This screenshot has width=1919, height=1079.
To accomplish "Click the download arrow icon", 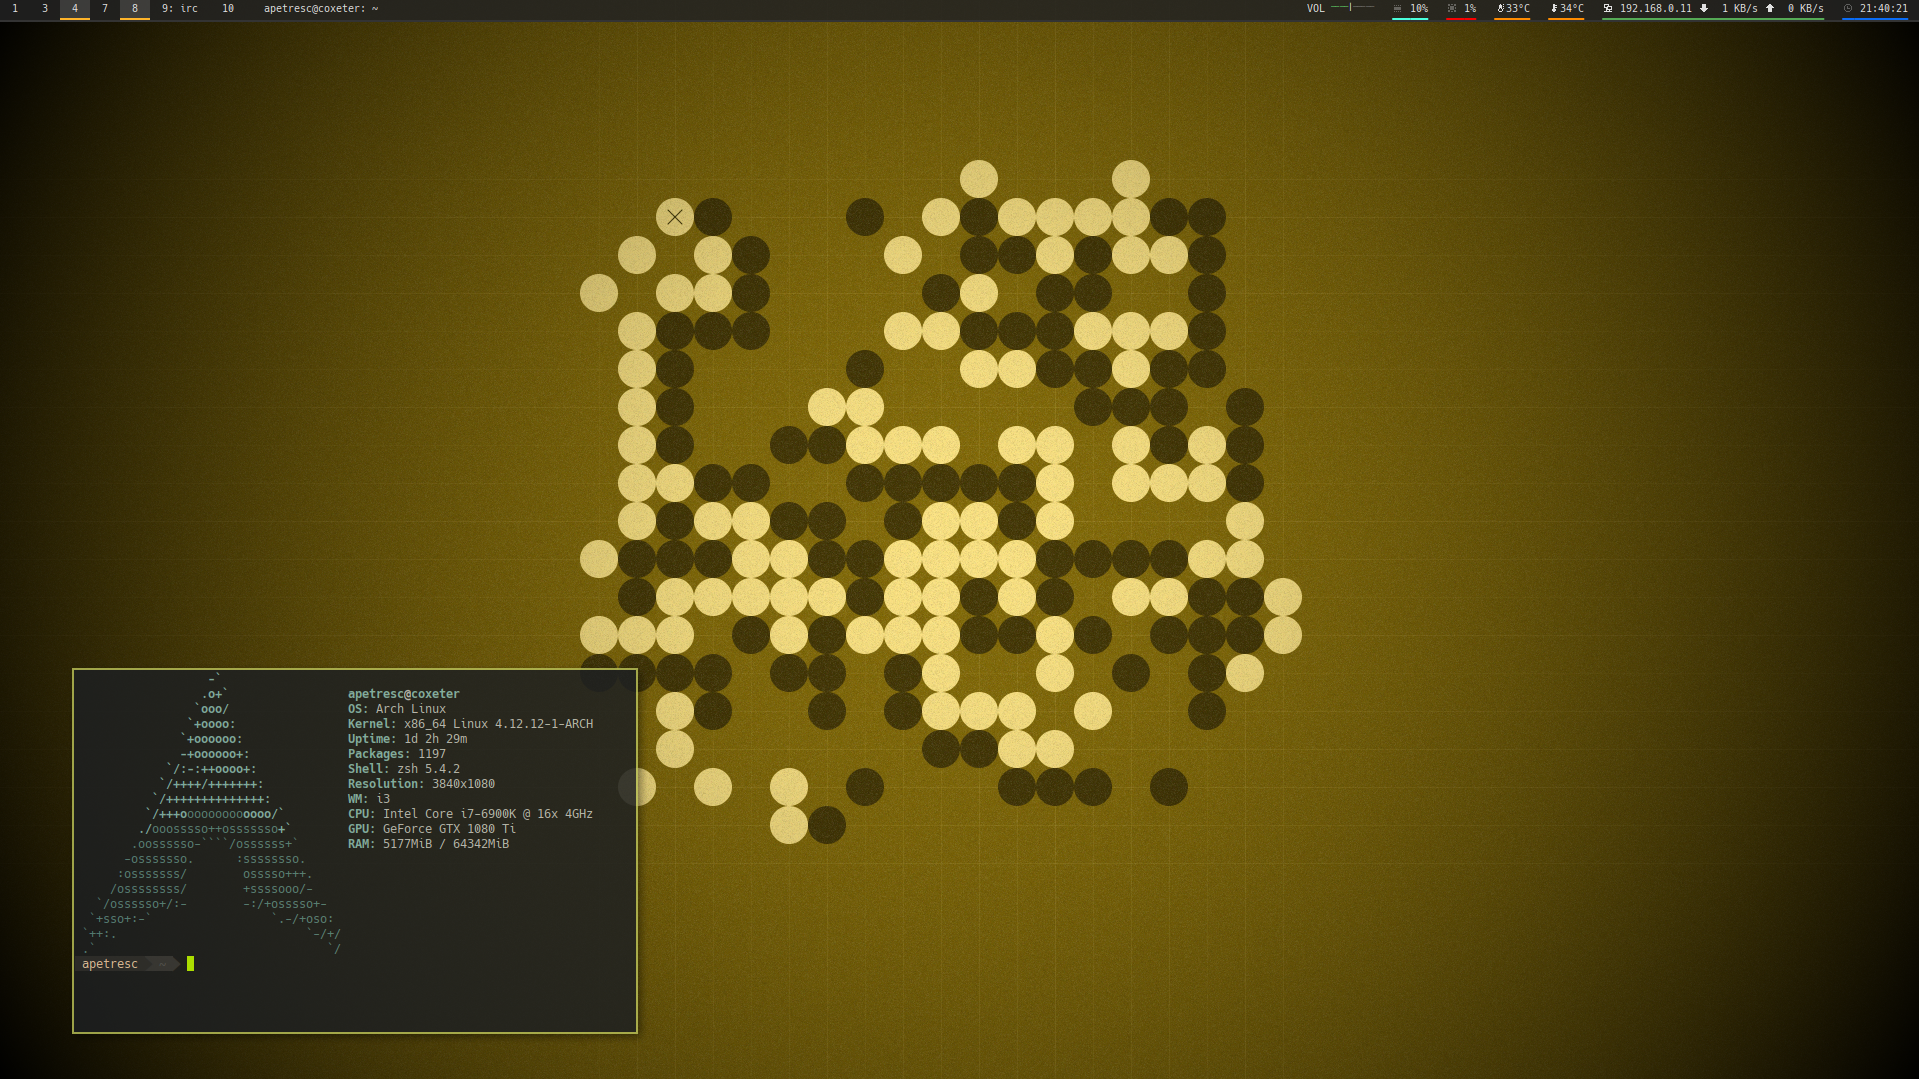I will pos(1704,9).
